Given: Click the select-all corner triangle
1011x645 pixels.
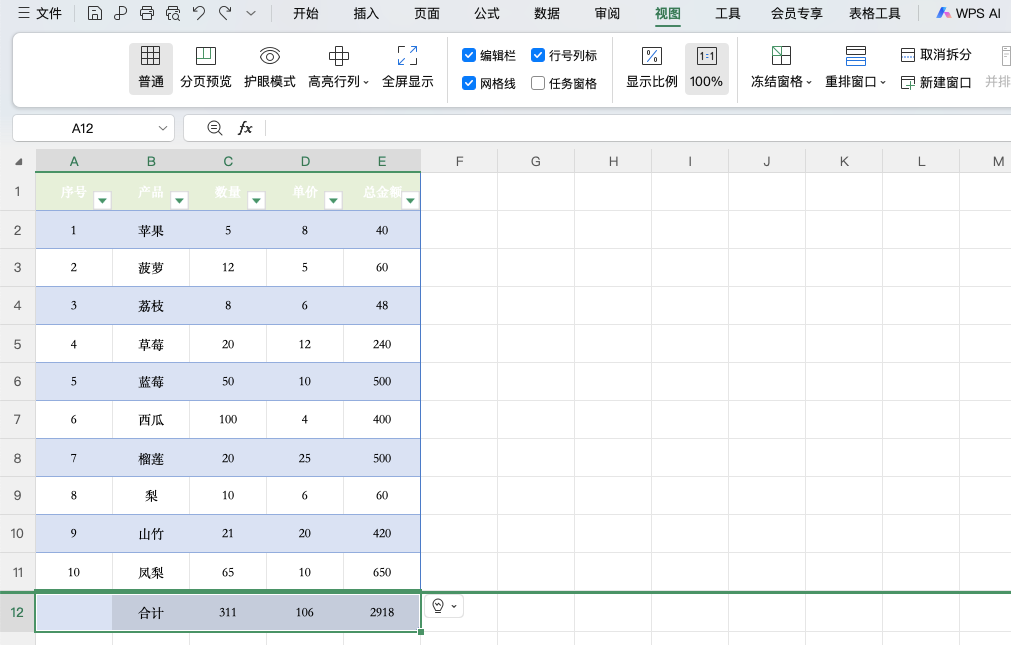Looking at the screenshot, I should pyautogui.click(x=18, y=161).
